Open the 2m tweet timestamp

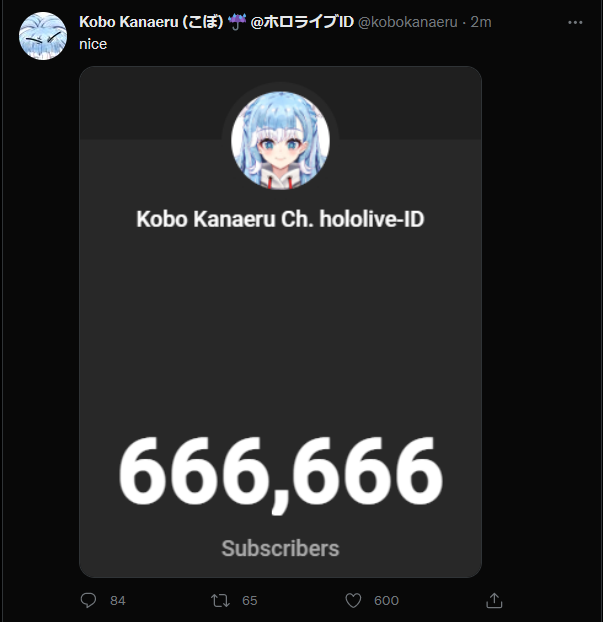pos(481,22)
